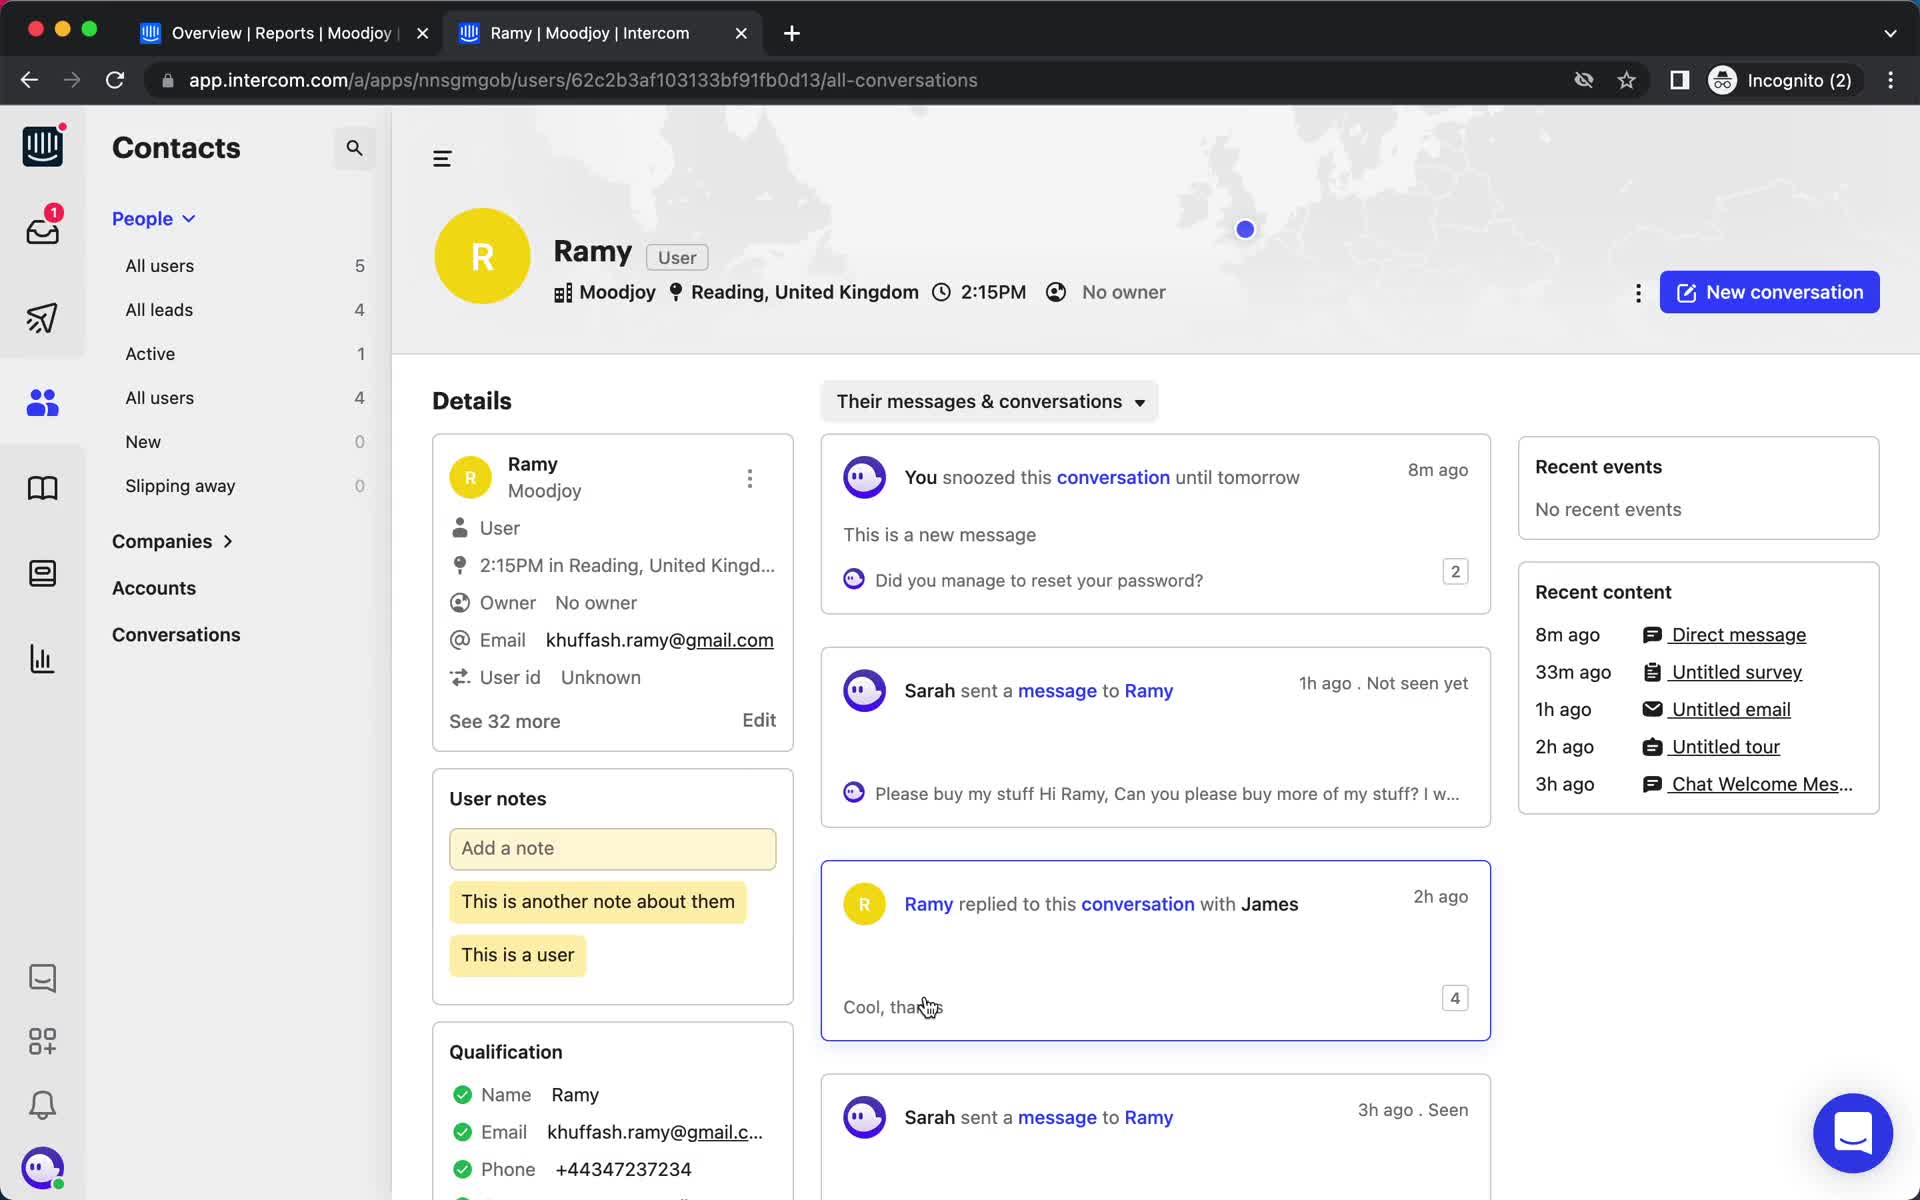Viewport: 1920px width, 1200px height.
Task: Click note 'This is another note about them'
Action: click(598, 902)
